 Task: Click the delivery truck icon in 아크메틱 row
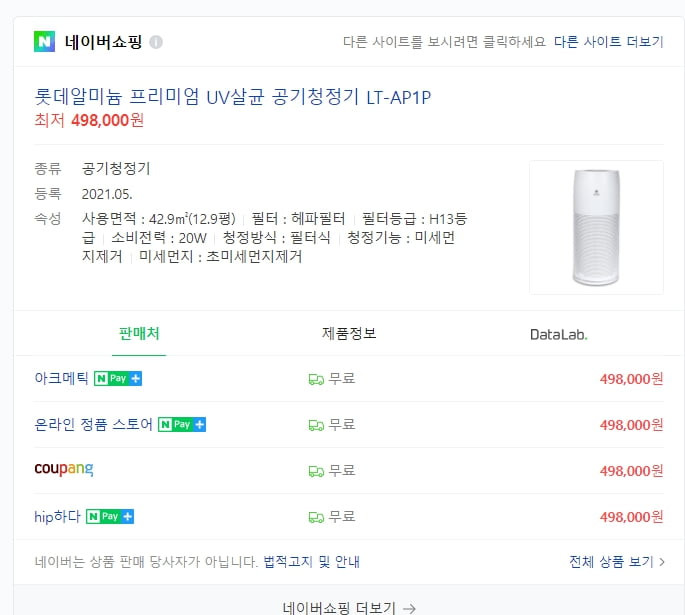tap(316, 380)
